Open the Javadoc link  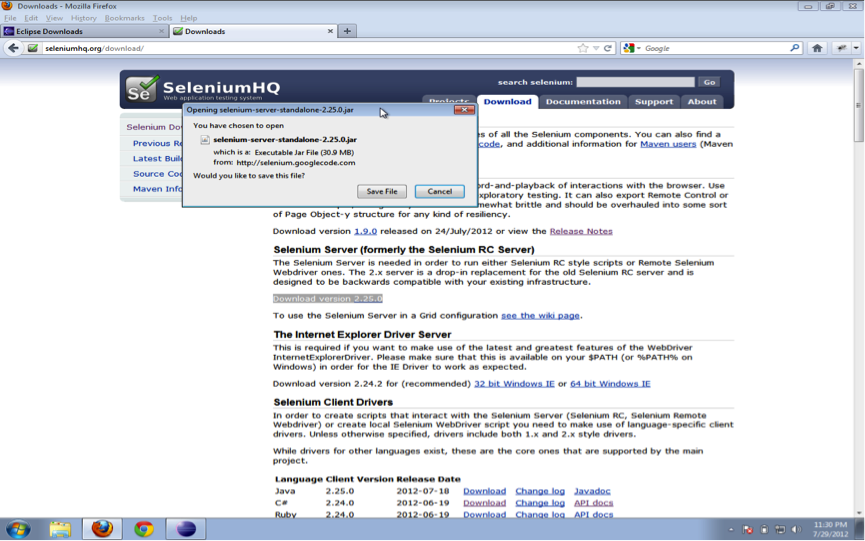coord(592,491)
